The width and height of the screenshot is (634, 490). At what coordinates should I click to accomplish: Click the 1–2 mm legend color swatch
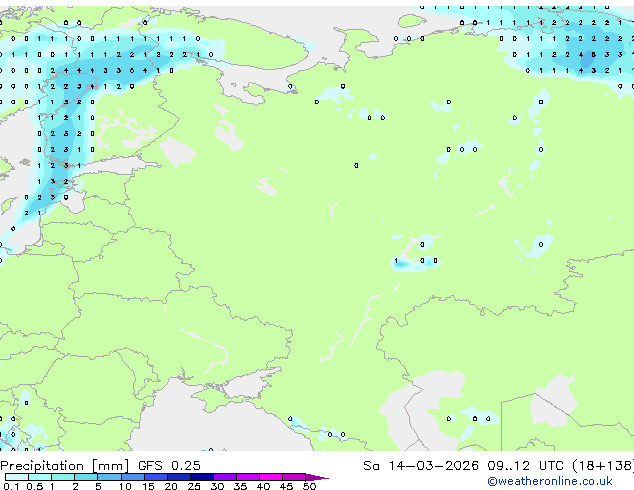pyautogui.click(x=63, y=477)
